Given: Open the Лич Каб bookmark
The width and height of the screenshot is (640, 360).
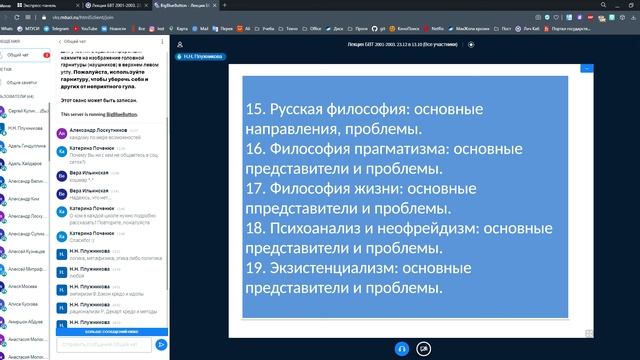Looking at the screenshot, I should click(x=527, y=29).
